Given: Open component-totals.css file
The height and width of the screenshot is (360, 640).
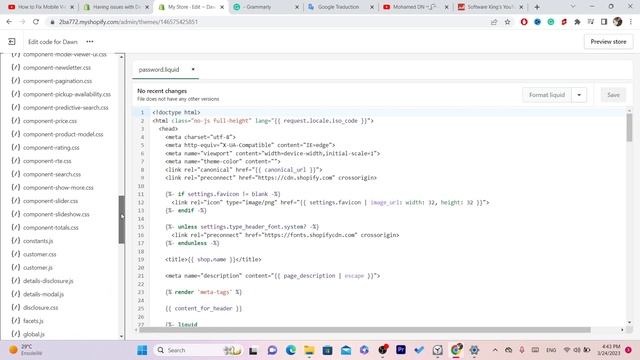Looking at the screenshot, I should (51, 228).
